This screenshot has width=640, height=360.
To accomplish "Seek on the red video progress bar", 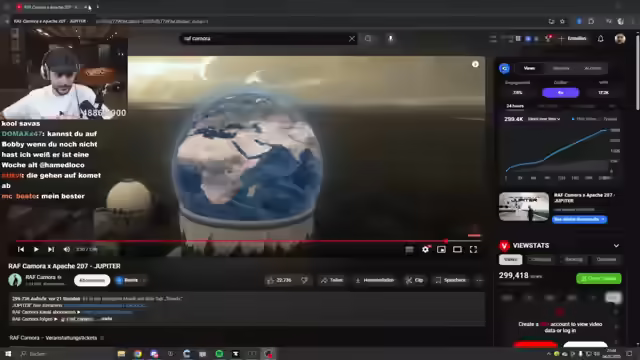I will pyautogui.click(x=249, y=241).
